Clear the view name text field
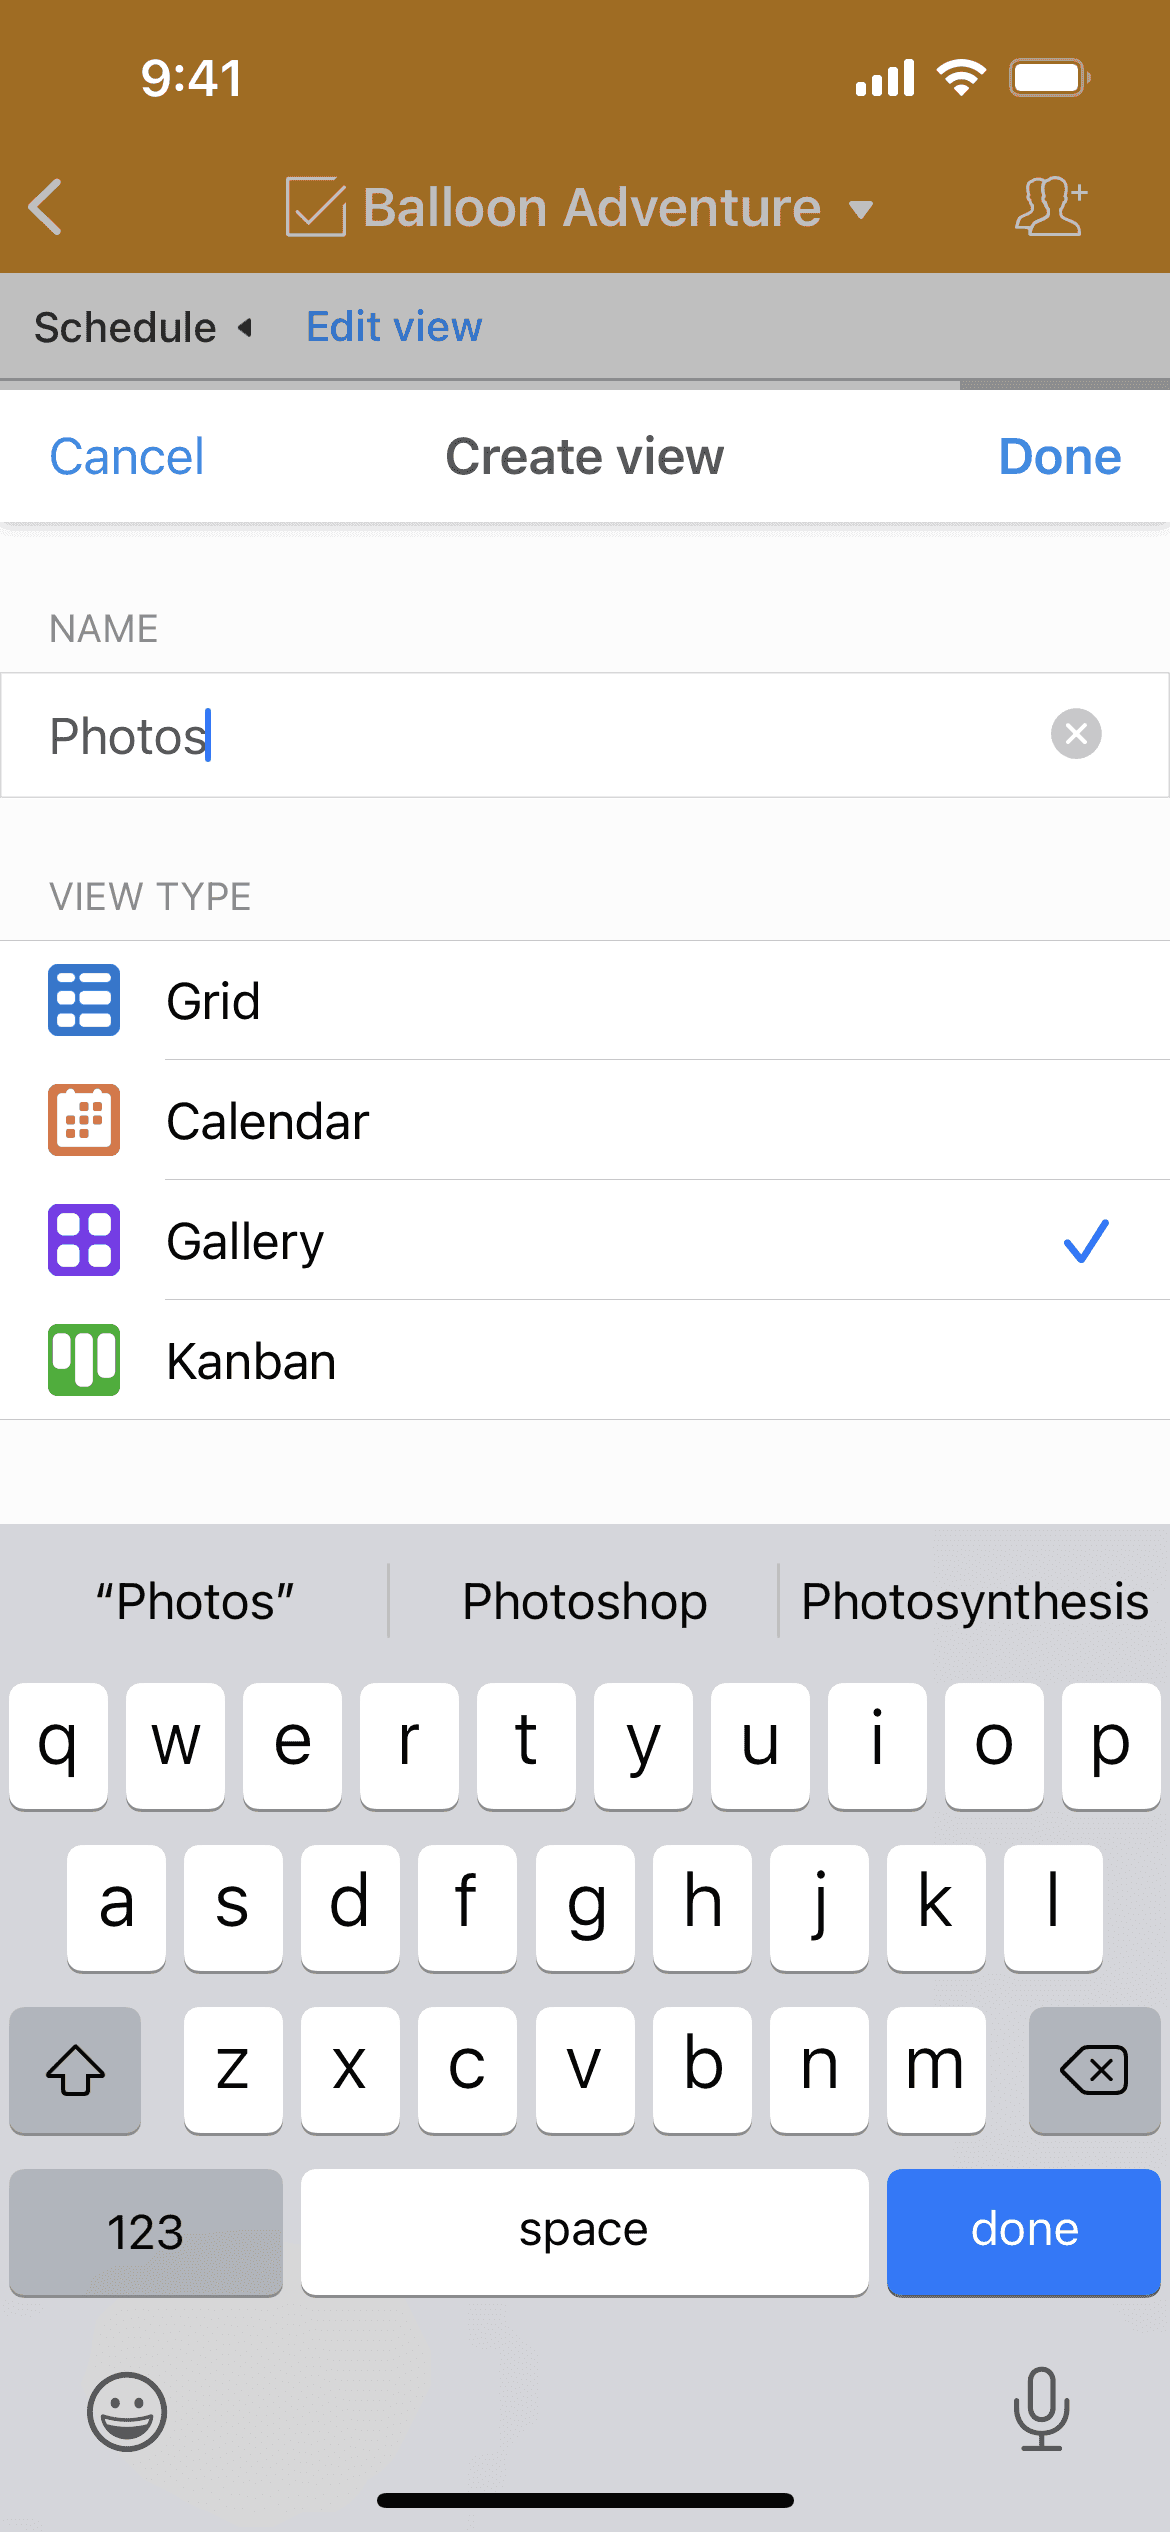Image resolution: width=1170 pixels, height=2532 pixels. [x=1076, y=734]
